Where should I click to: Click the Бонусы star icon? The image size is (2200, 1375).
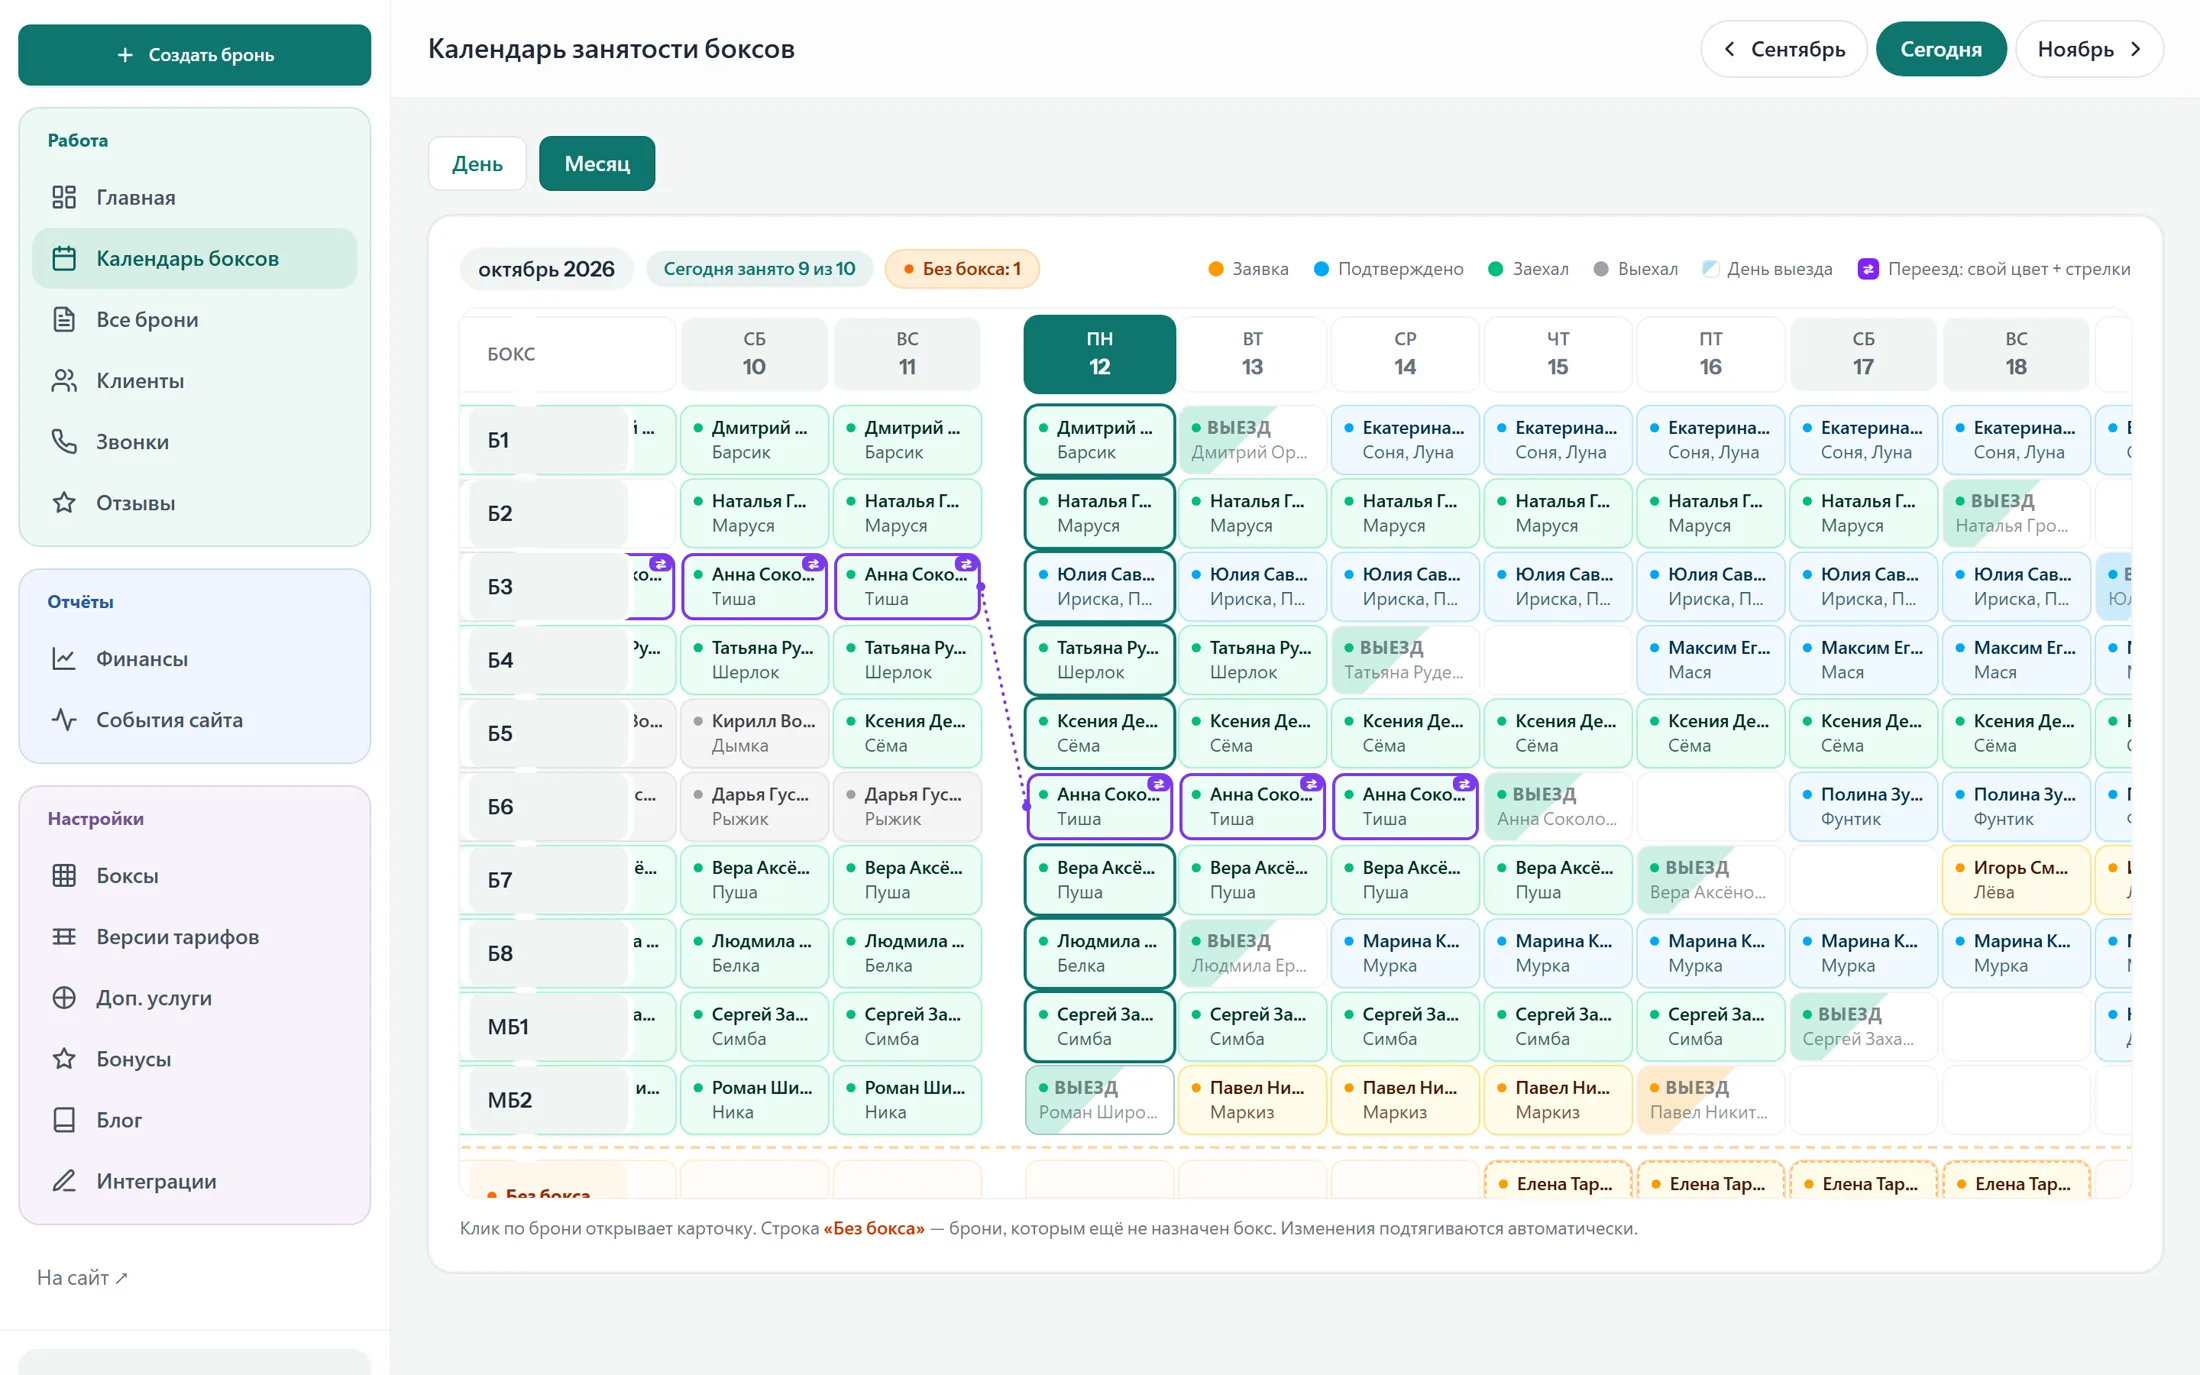[64, 1058]
